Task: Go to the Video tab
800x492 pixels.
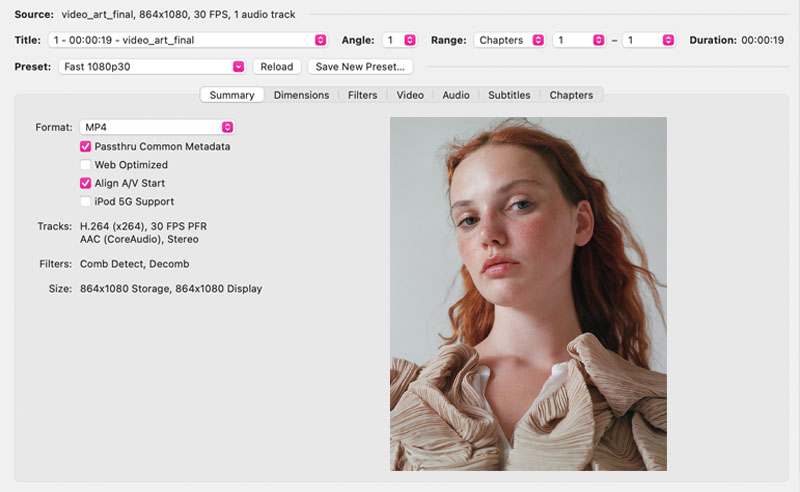Action: 410,95
